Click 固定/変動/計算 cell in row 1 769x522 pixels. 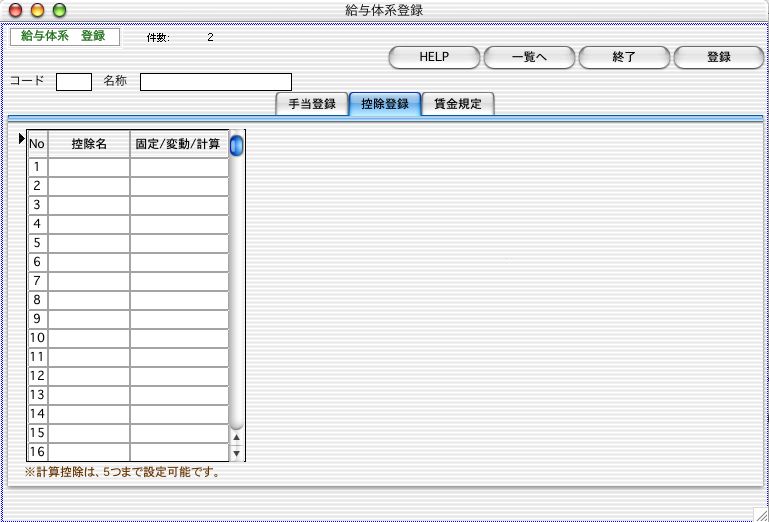tap(179, 167)
